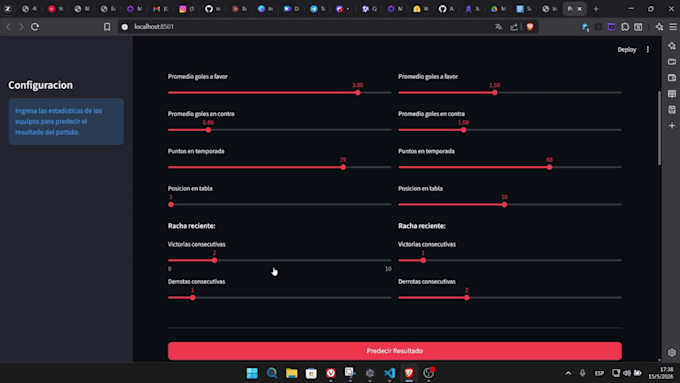The width and height of the screenshot is (680, 383).
Task: Click right Victorias consecutivas slider handle
Action: (x=423, y=260)
